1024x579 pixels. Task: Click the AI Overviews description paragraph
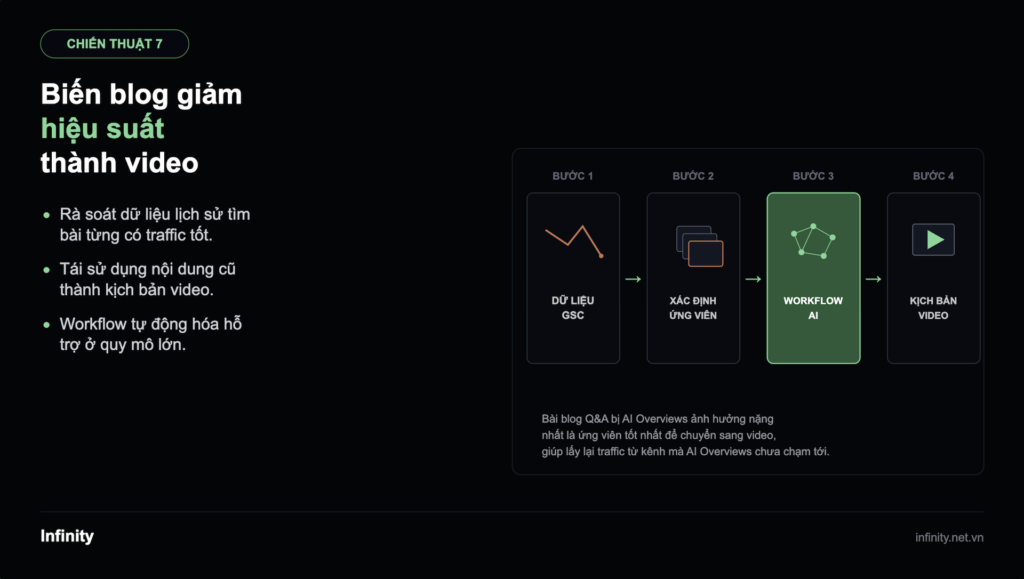coord(685,435)
